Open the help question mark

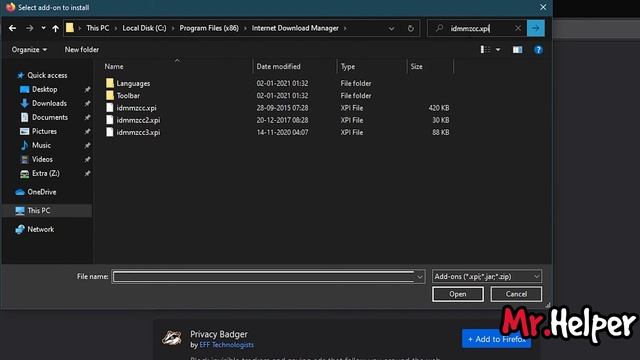[x=538, y=50]
